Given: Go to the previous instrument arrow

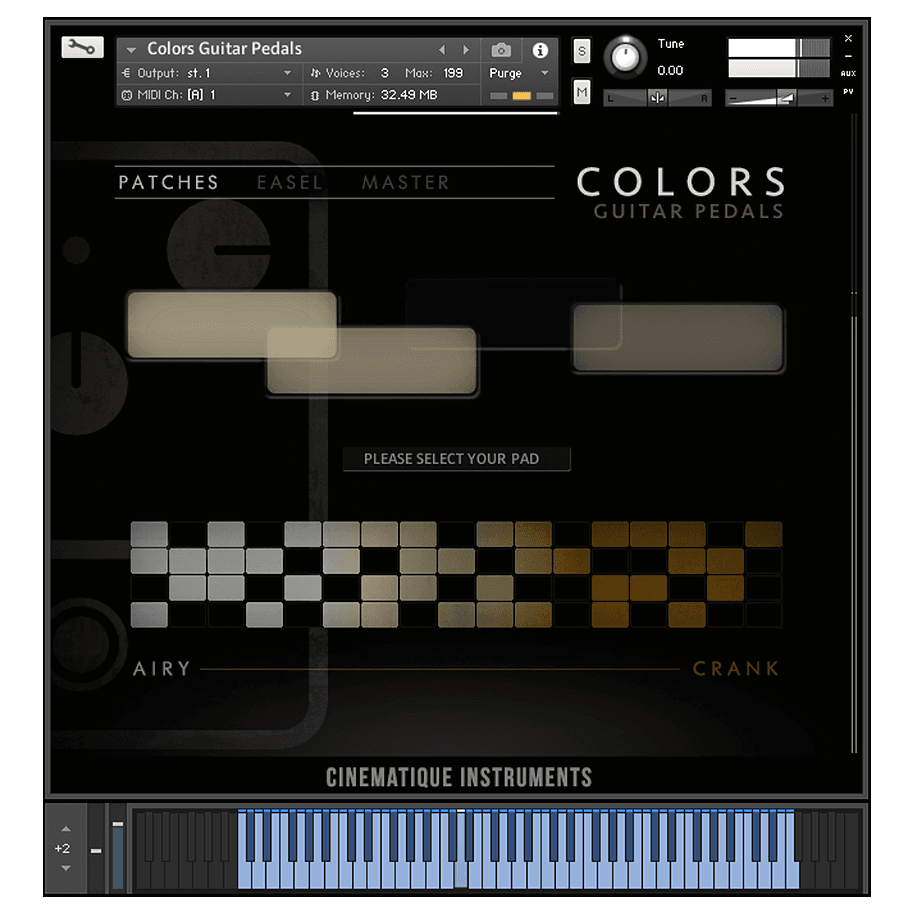Looking at the screenshot, I should point(442,50).
